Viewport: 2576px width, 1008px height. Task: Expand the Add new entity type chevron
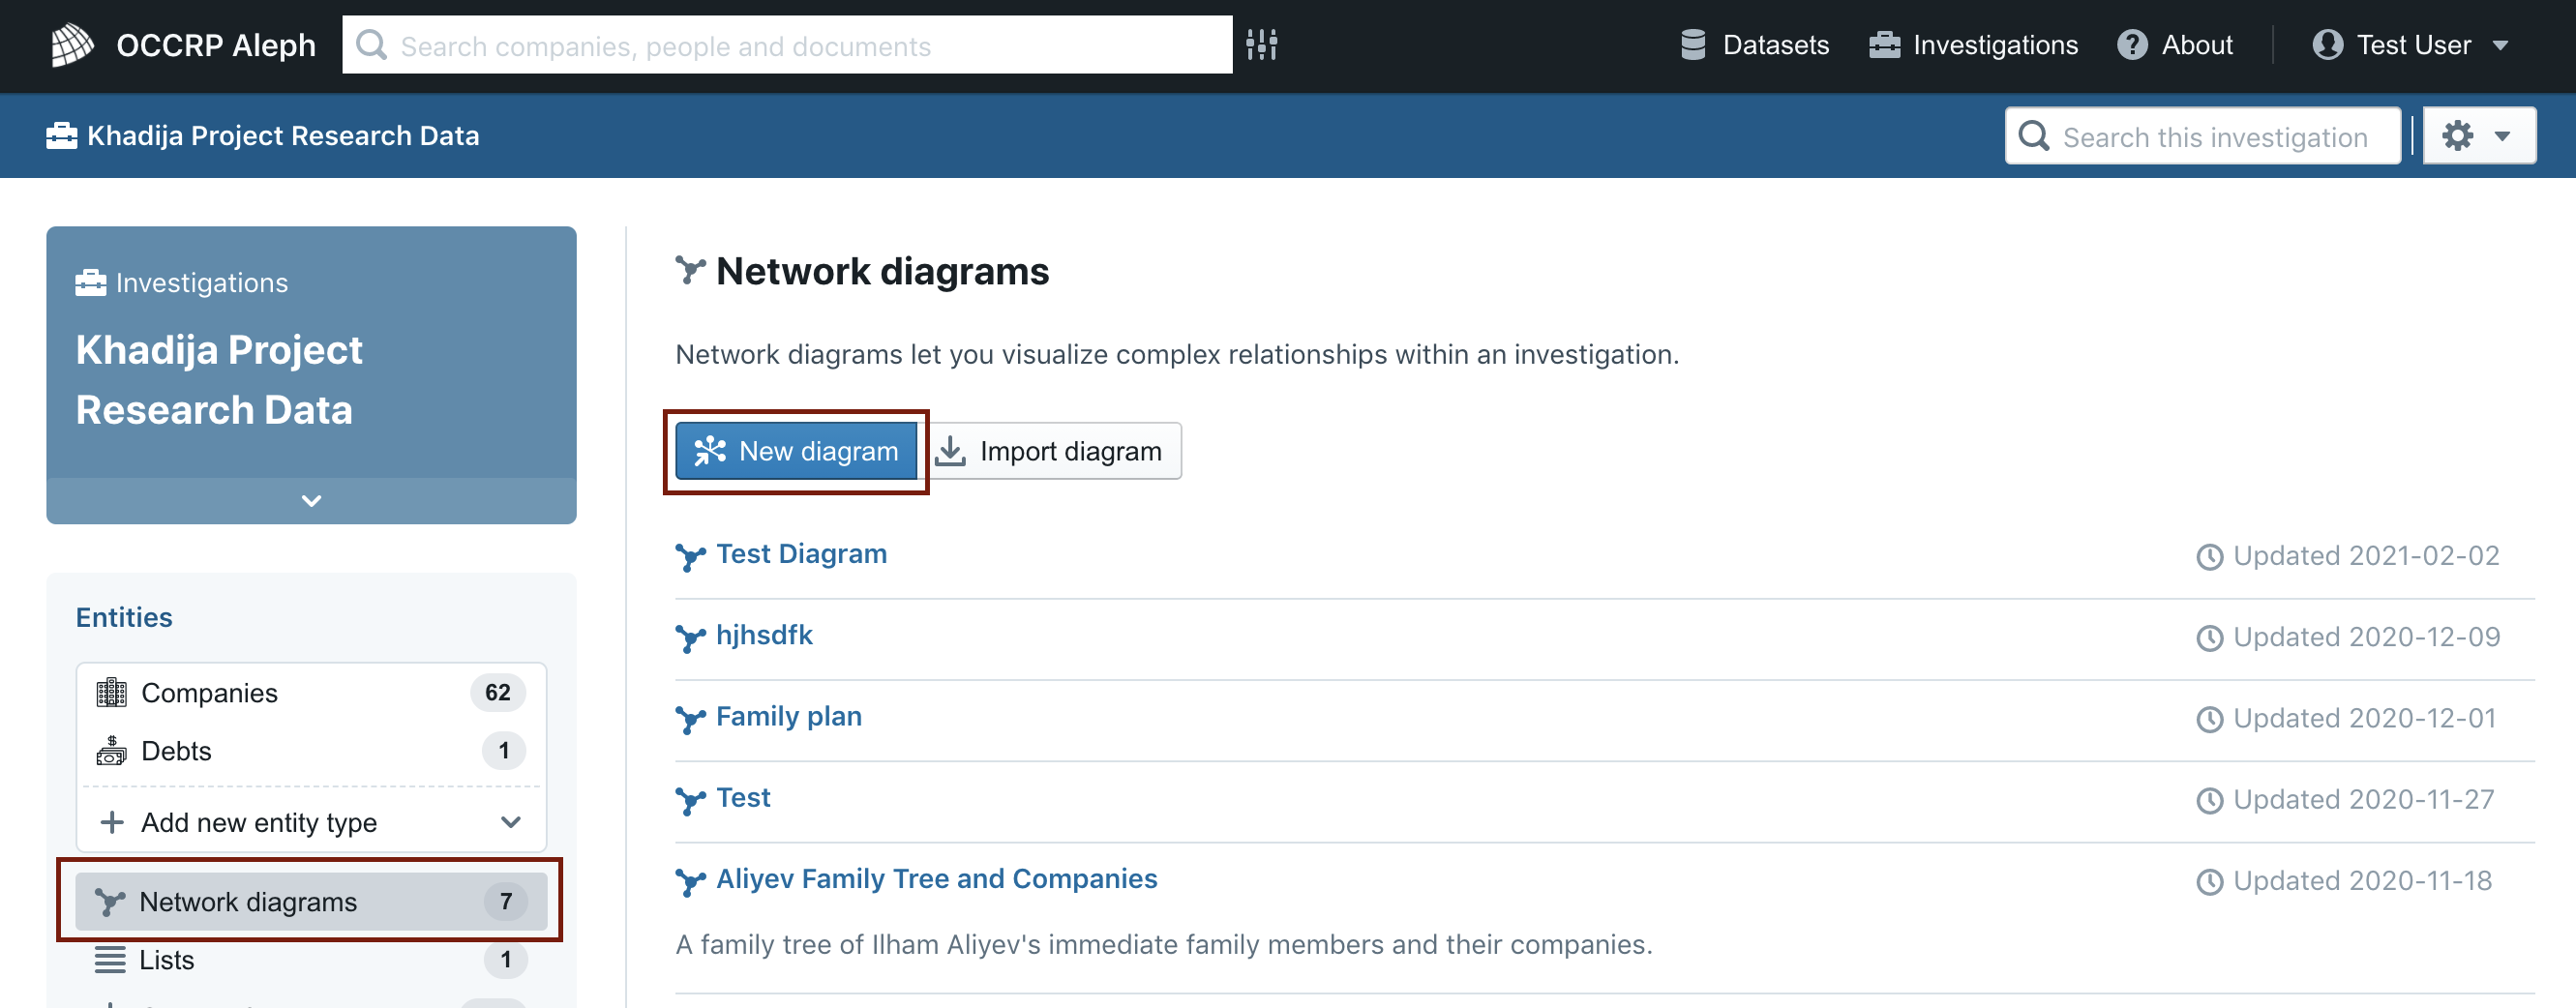pyautogui.click(x=511, y=822)
